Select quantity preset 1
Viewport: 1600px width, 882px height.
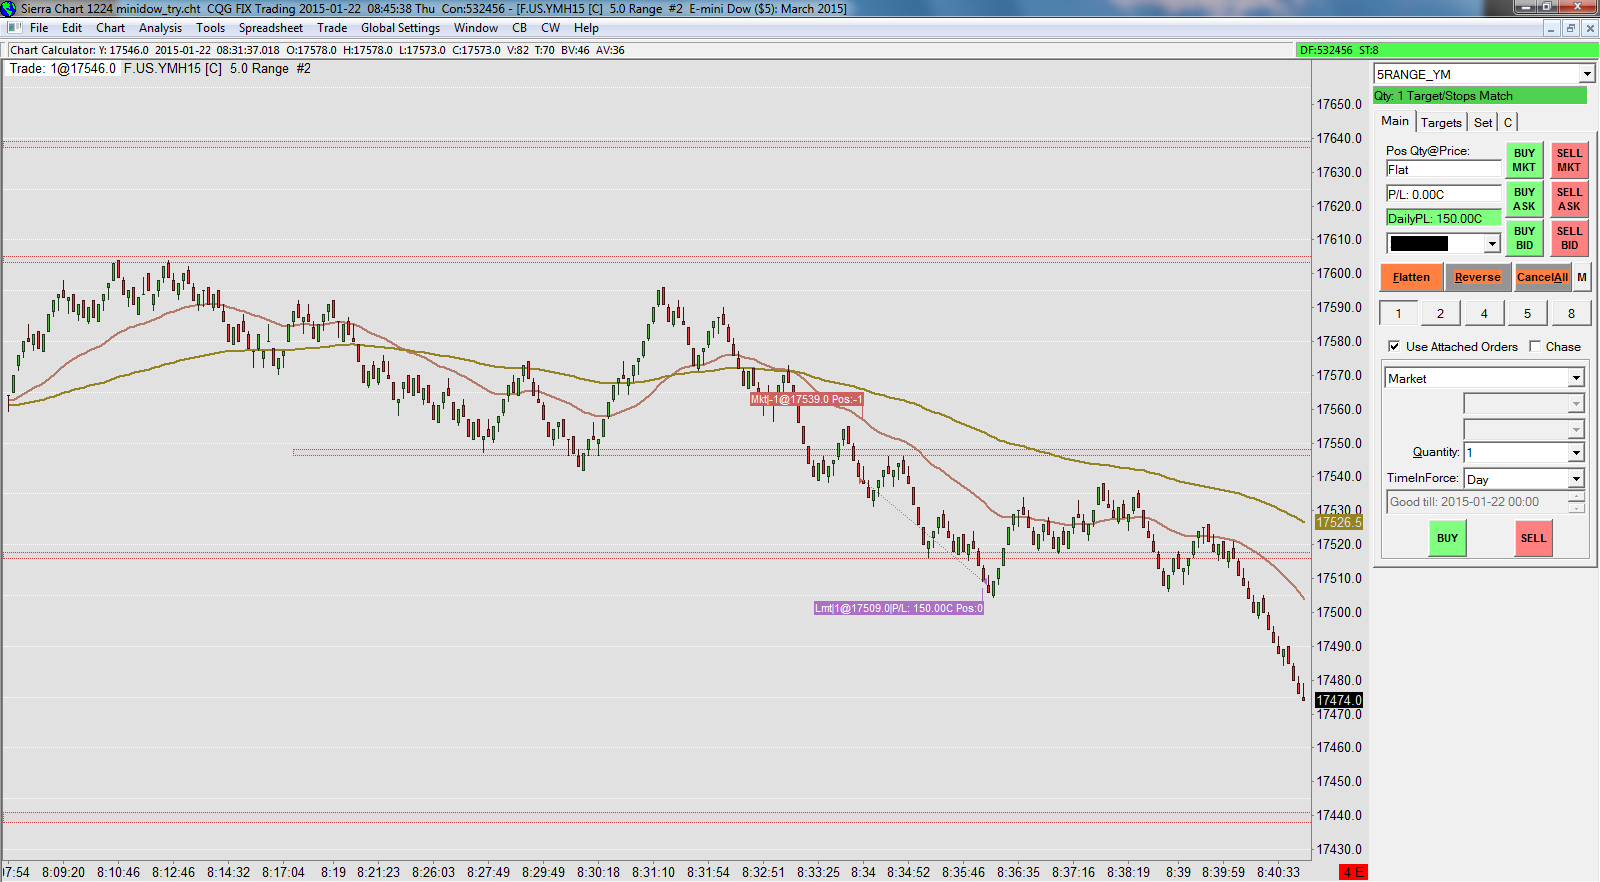coord(1398,313)
